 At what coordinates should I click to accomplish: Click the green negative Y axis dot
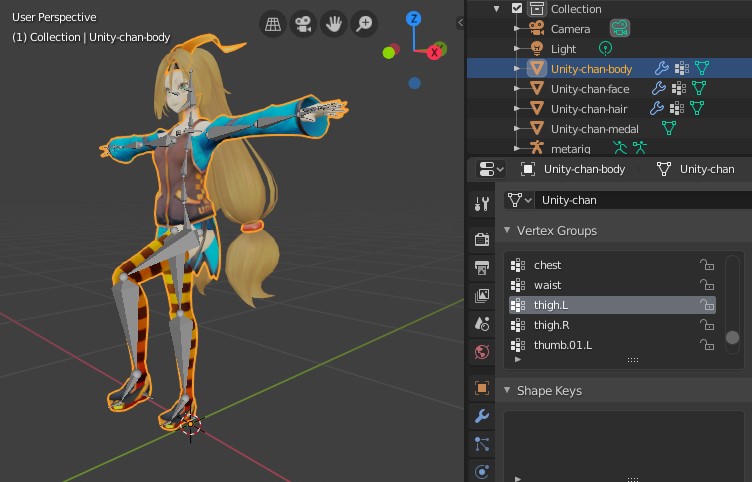(389, 53)
